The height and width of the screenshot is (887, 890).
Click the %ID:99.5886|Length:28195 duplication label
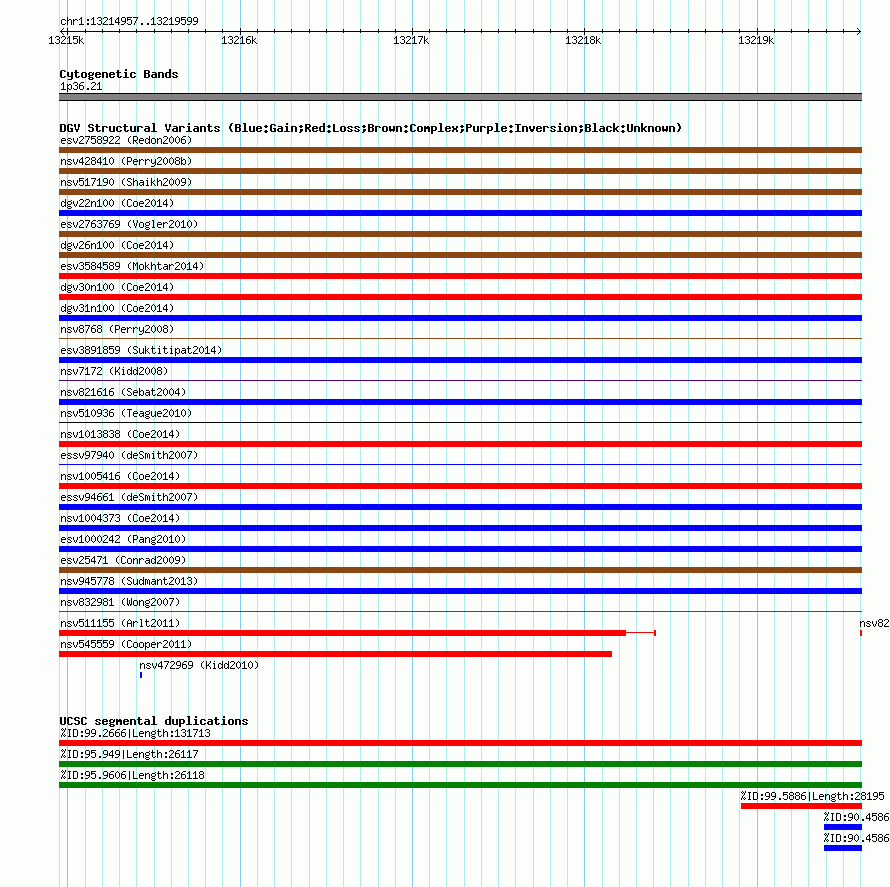tap(812, 796)
